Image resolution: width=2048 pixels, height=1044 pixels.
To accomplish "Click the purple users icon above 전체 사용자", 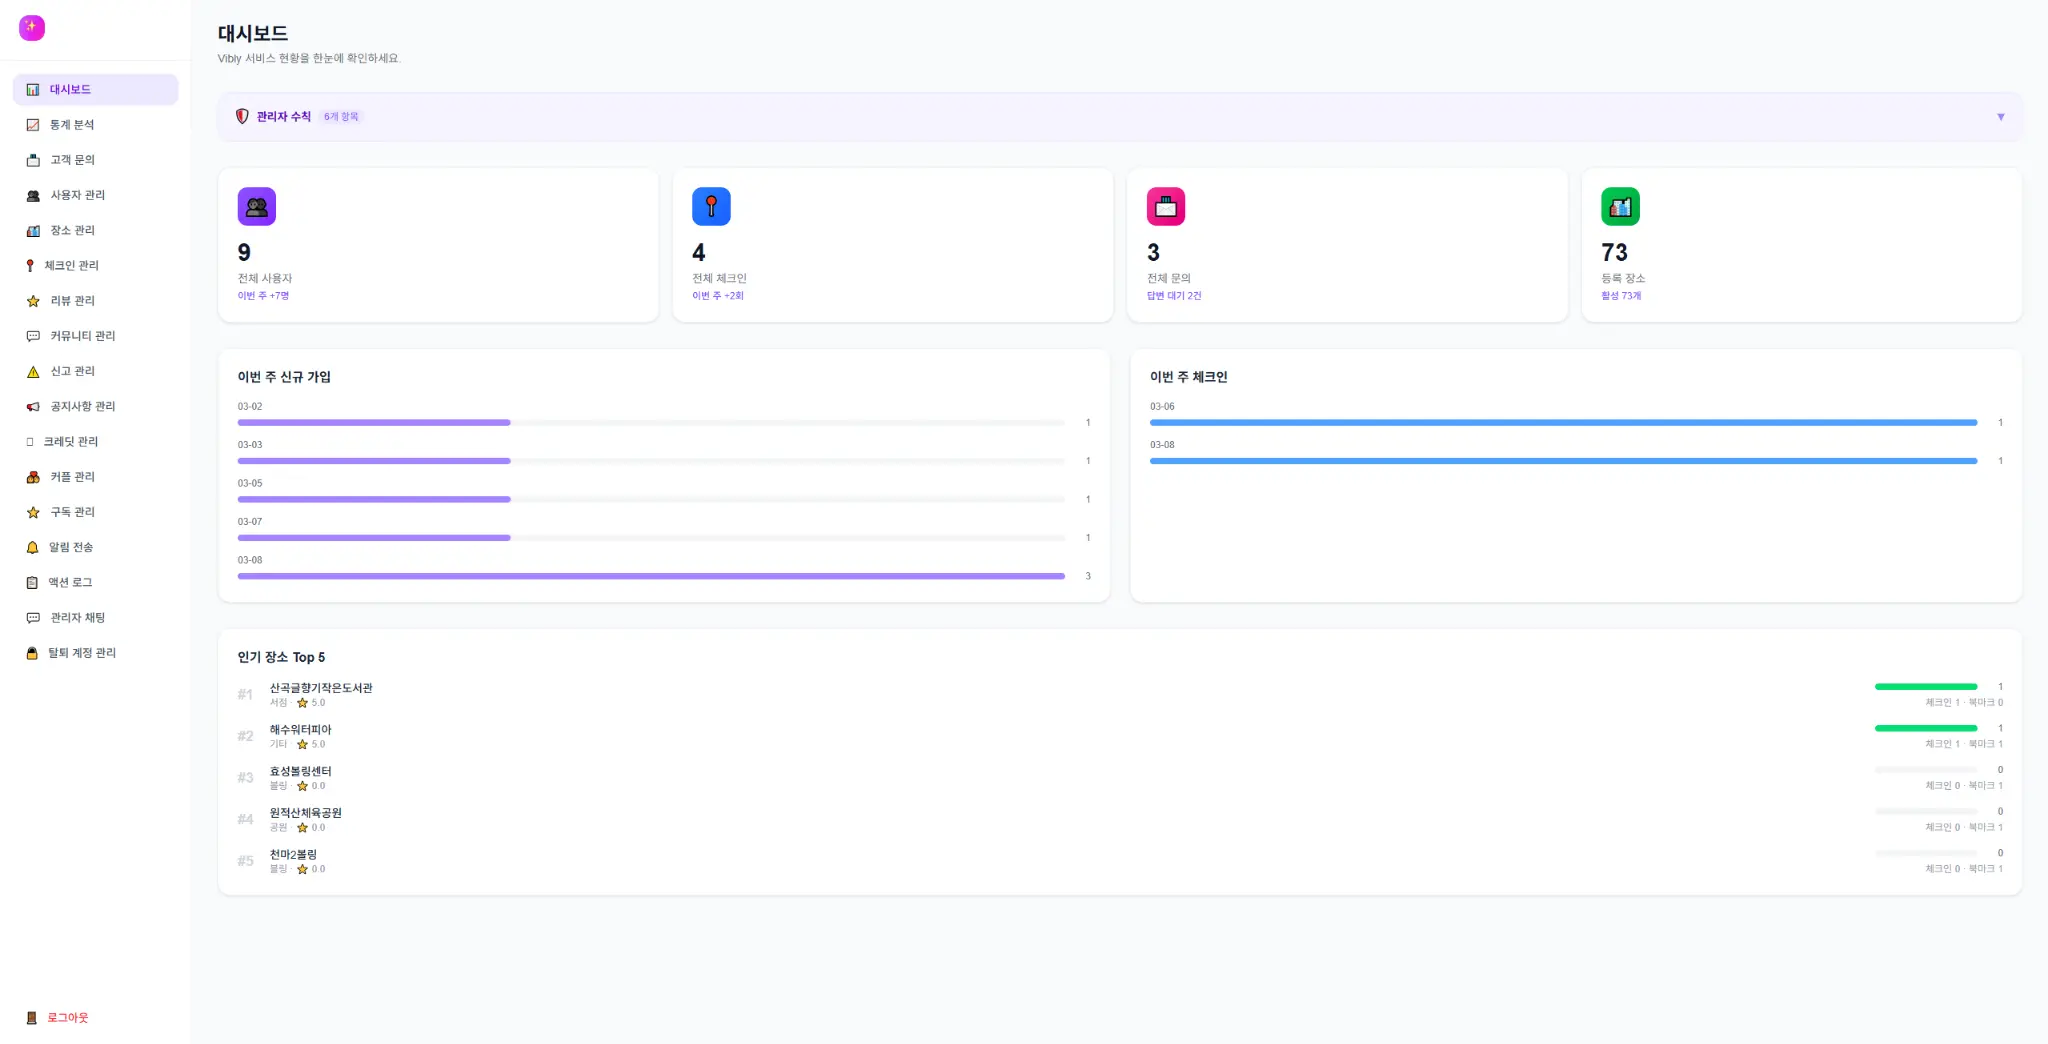I will pos(257,207).
